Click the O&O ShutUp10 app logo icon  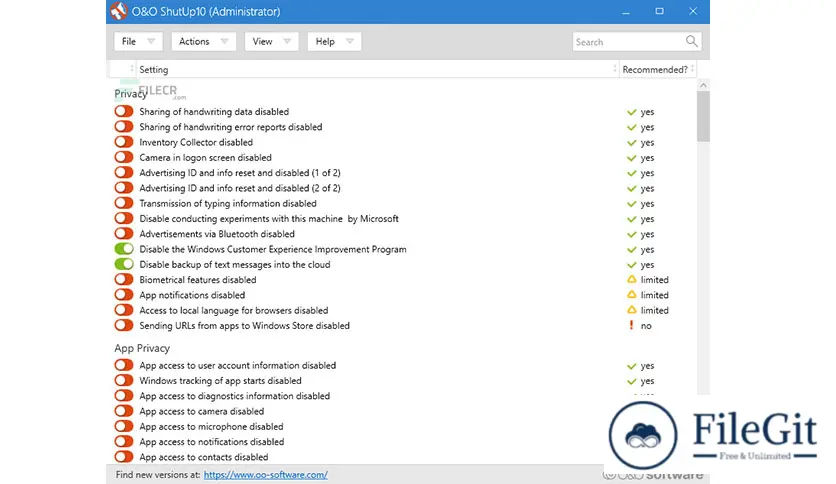pyautogui.click(x=118, y=11)
